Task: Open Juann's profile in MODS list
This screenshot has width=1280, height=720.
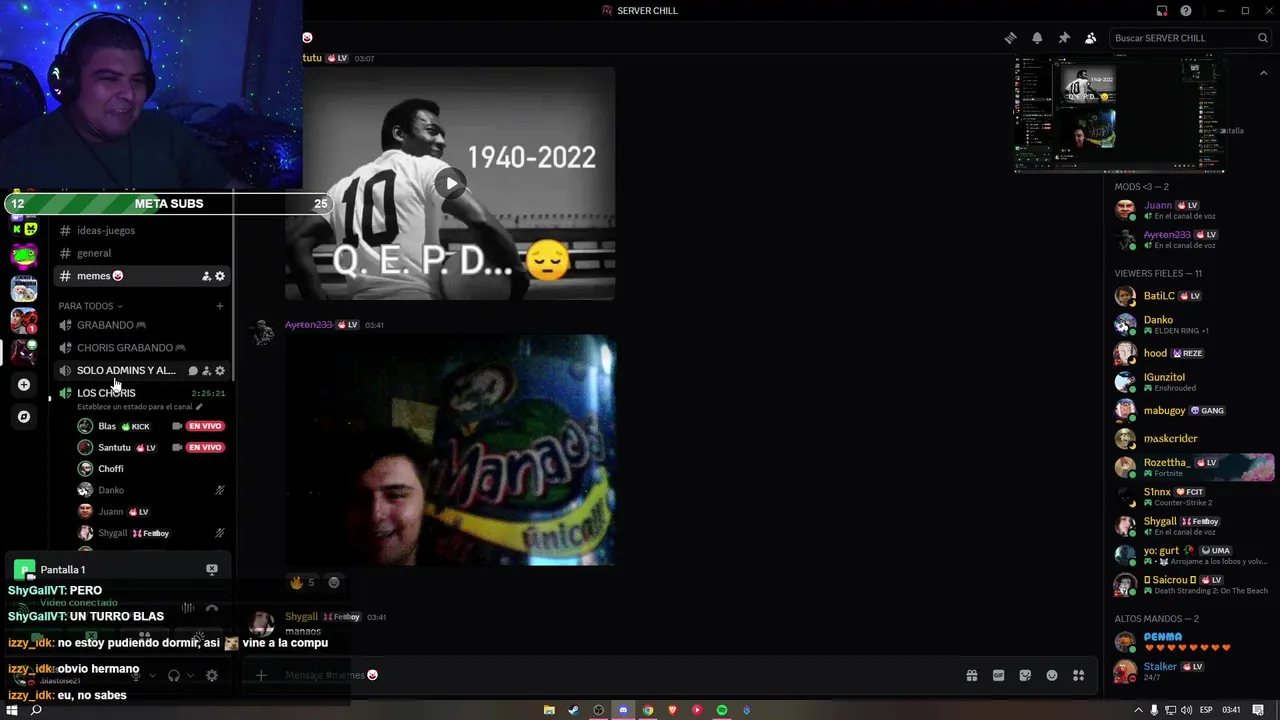Action: [1192, 210]
